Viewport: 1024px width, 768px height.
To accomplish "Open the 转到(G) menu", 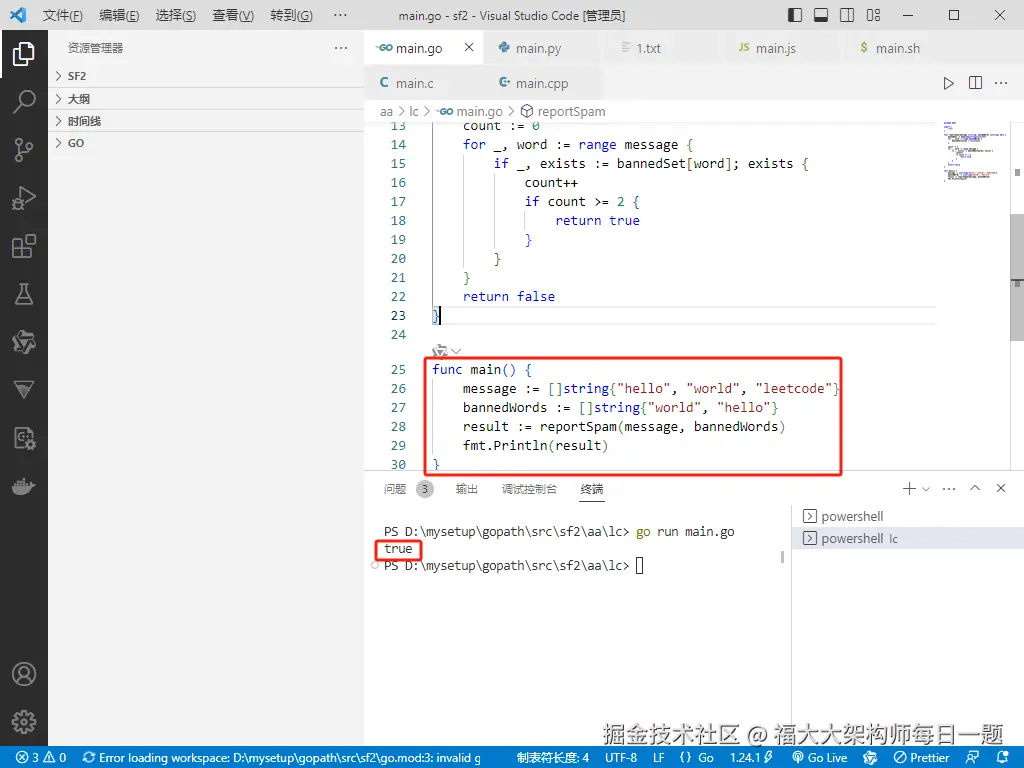I will pyautogui.click(x=291, y=15).
